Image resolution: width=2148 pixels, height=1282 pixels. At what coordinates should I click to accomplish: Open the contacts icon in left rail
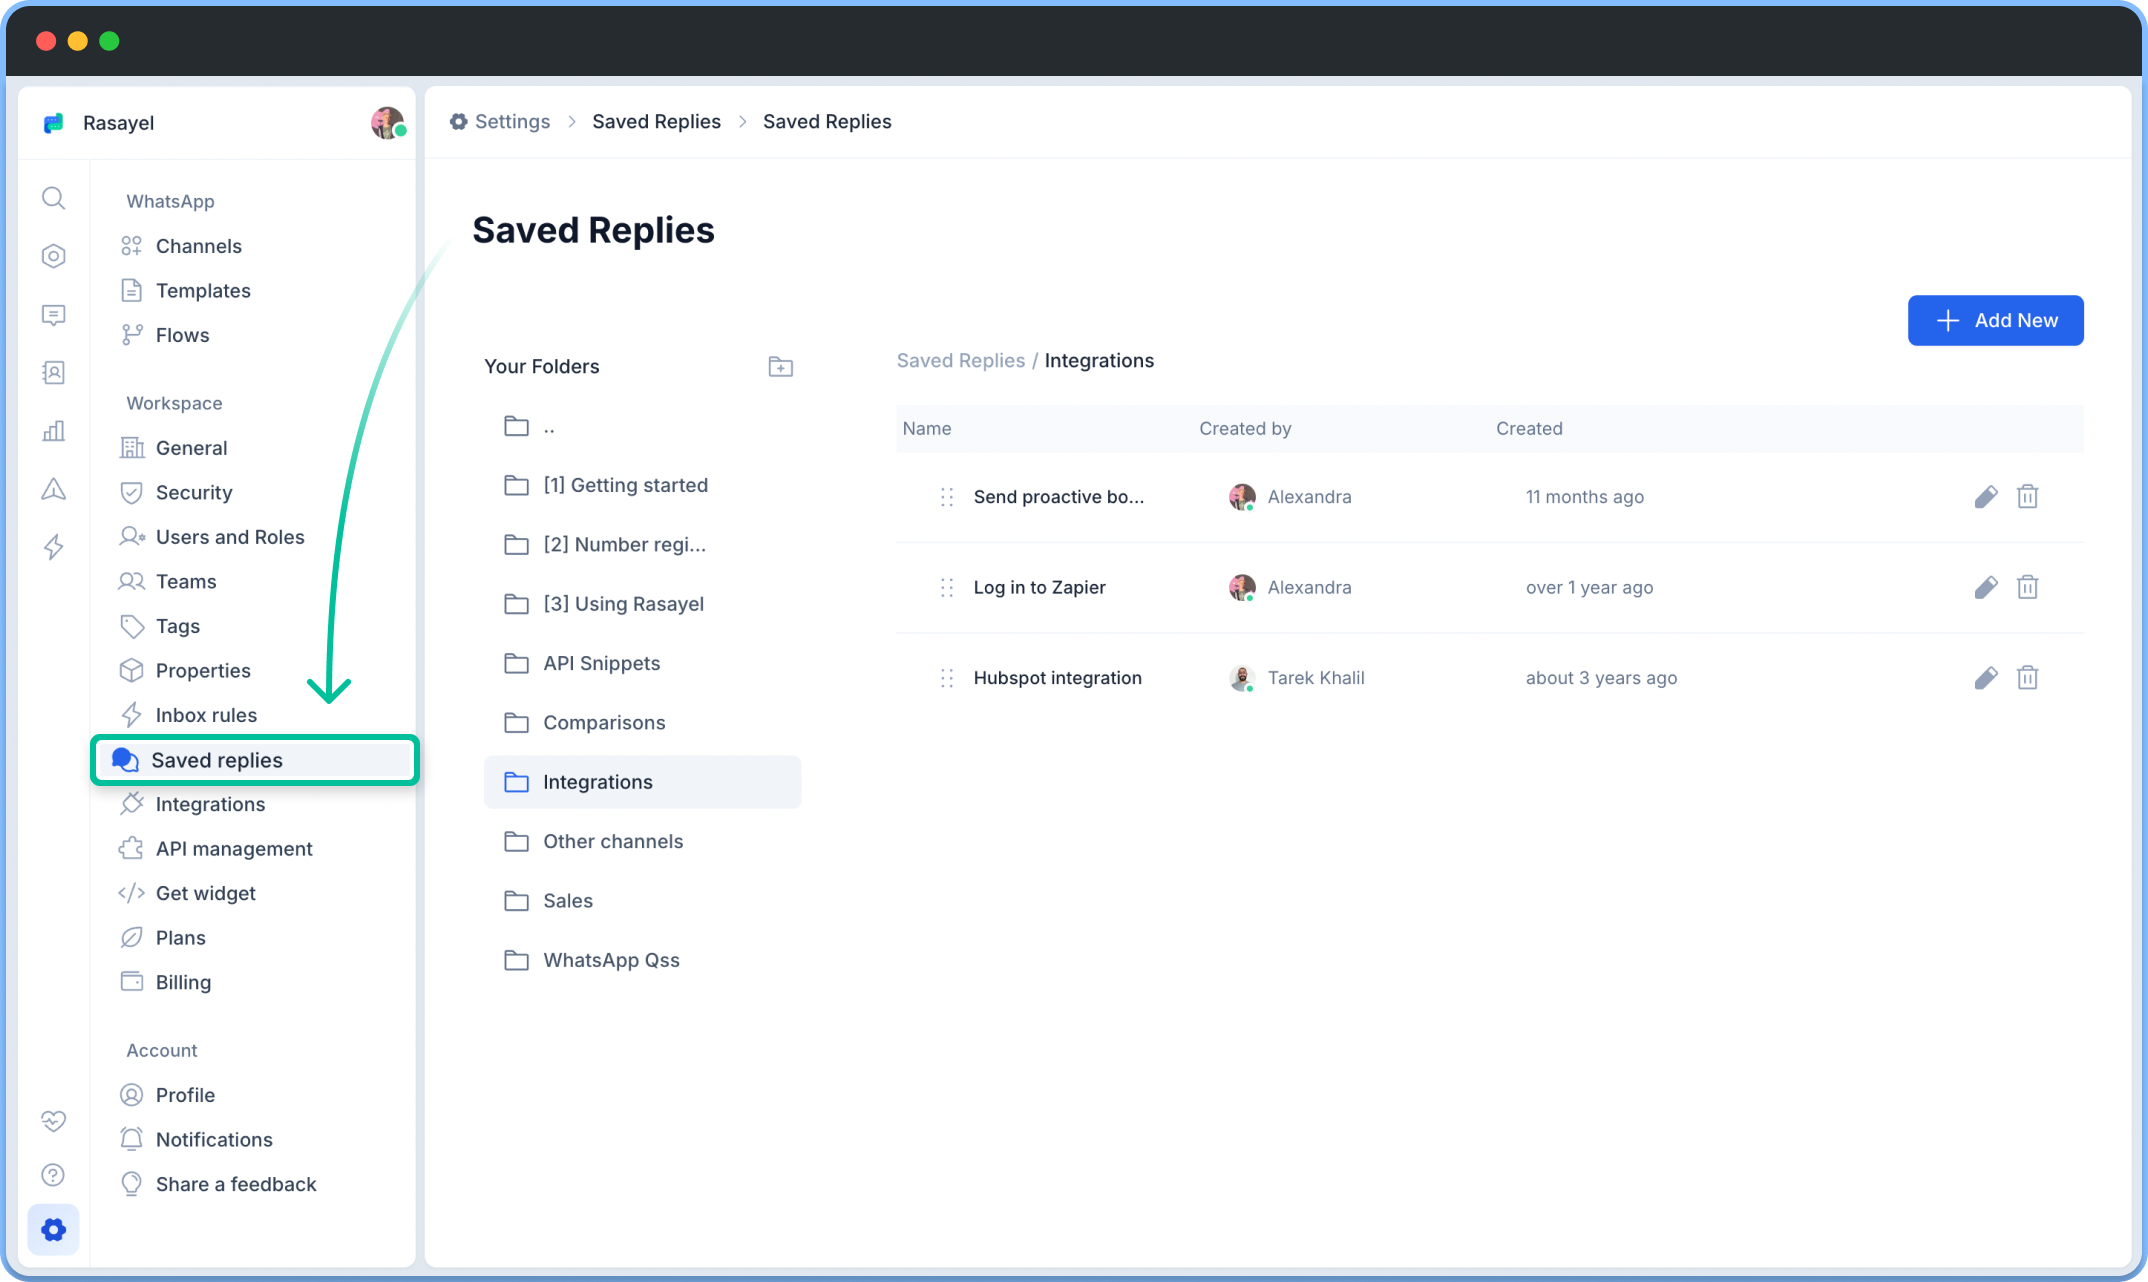click(x=54, y=373)
